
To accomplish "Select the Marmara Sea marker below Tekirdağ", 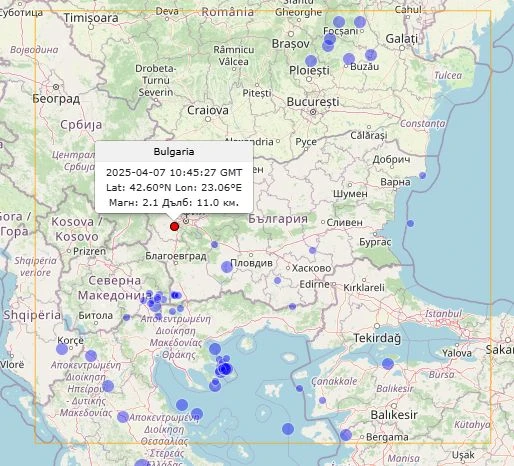I will click(388, 364).
